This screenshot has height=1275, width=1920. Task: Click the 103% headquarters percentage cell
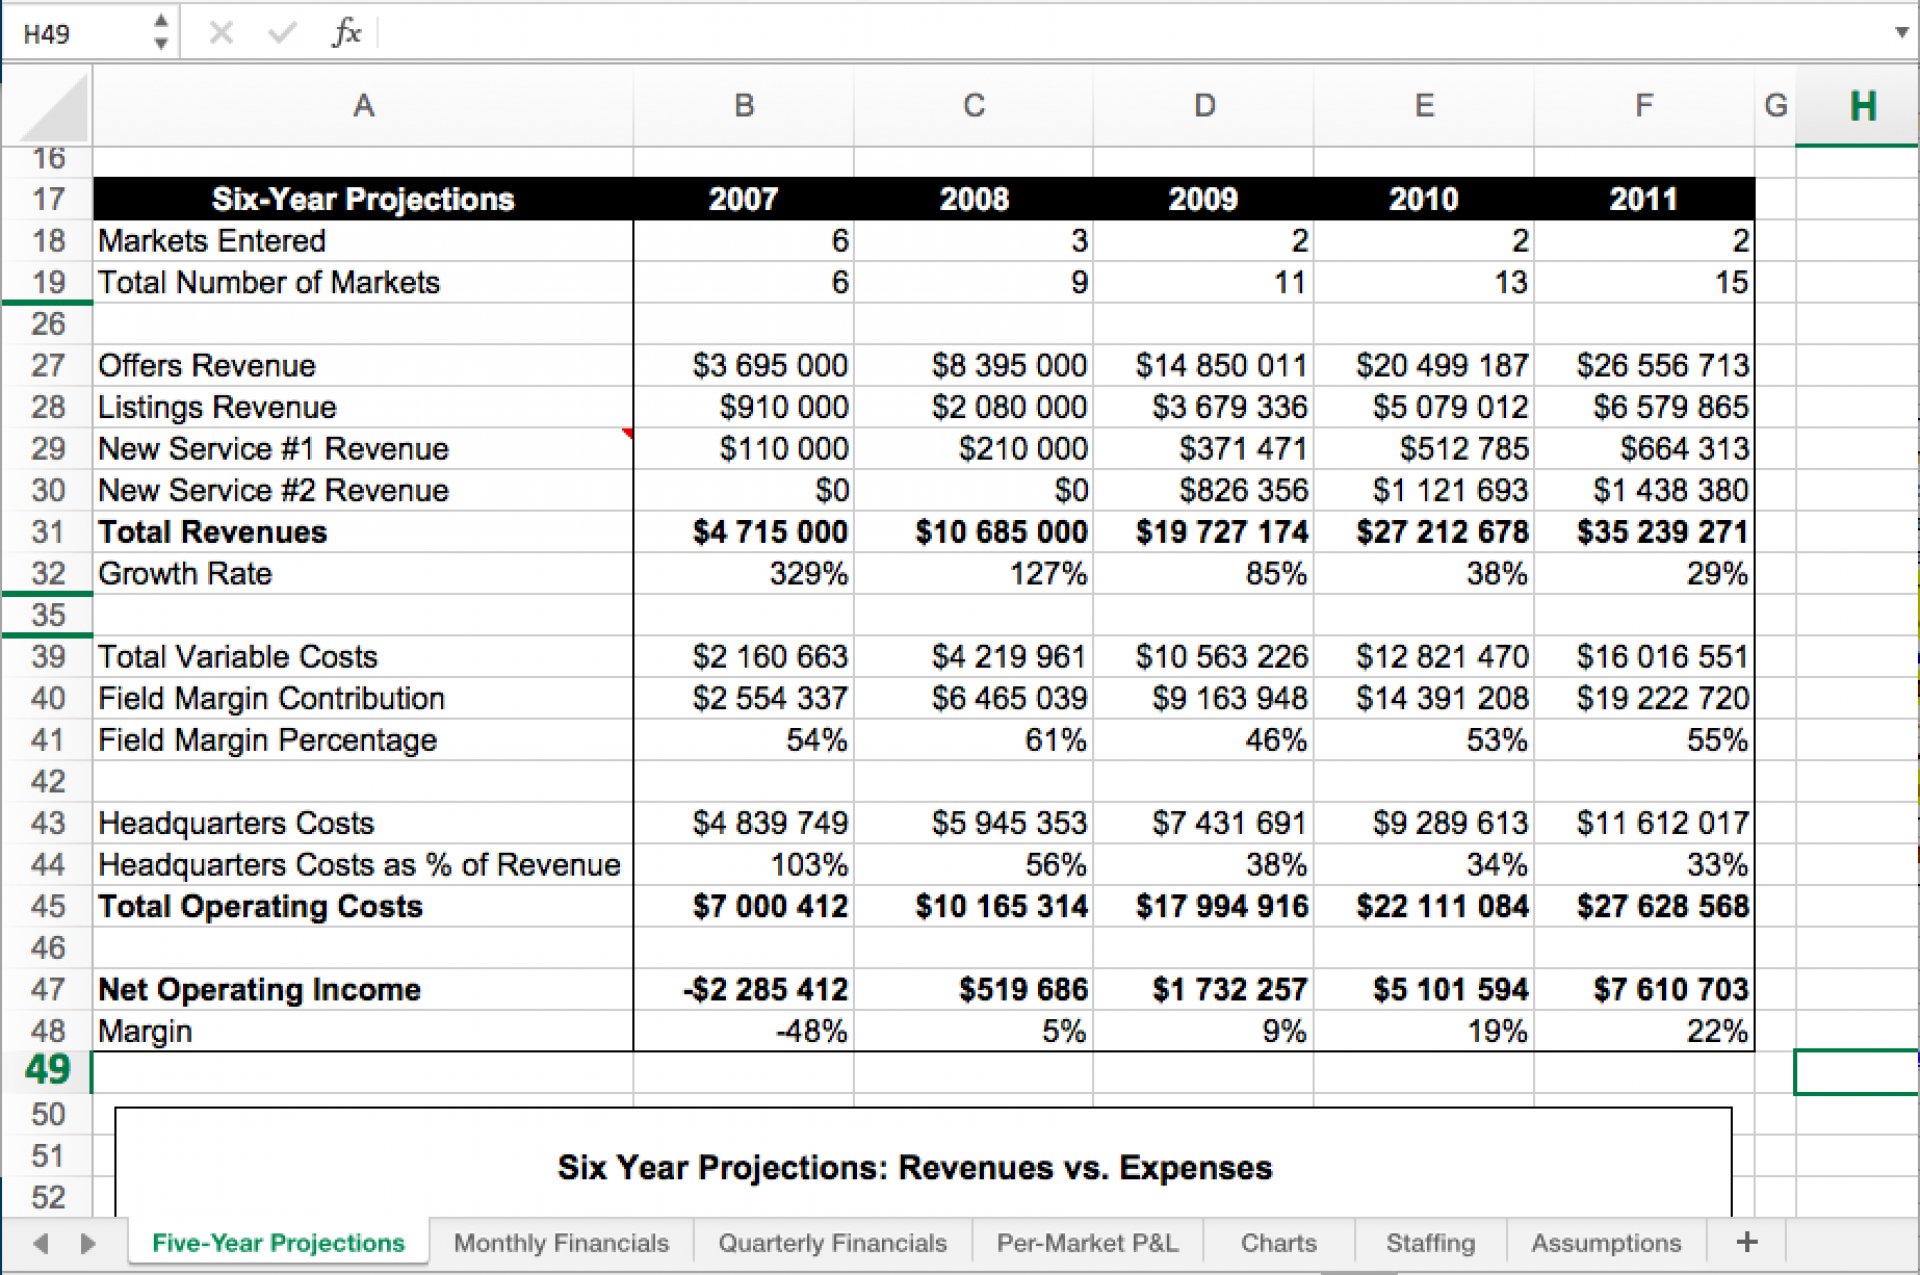(x=744, y=865)
